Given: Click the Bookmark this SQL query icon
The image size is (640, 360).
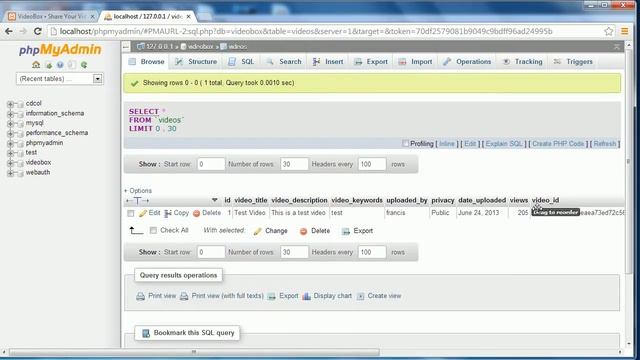Looking at the screenshot, I should point(146,333).
